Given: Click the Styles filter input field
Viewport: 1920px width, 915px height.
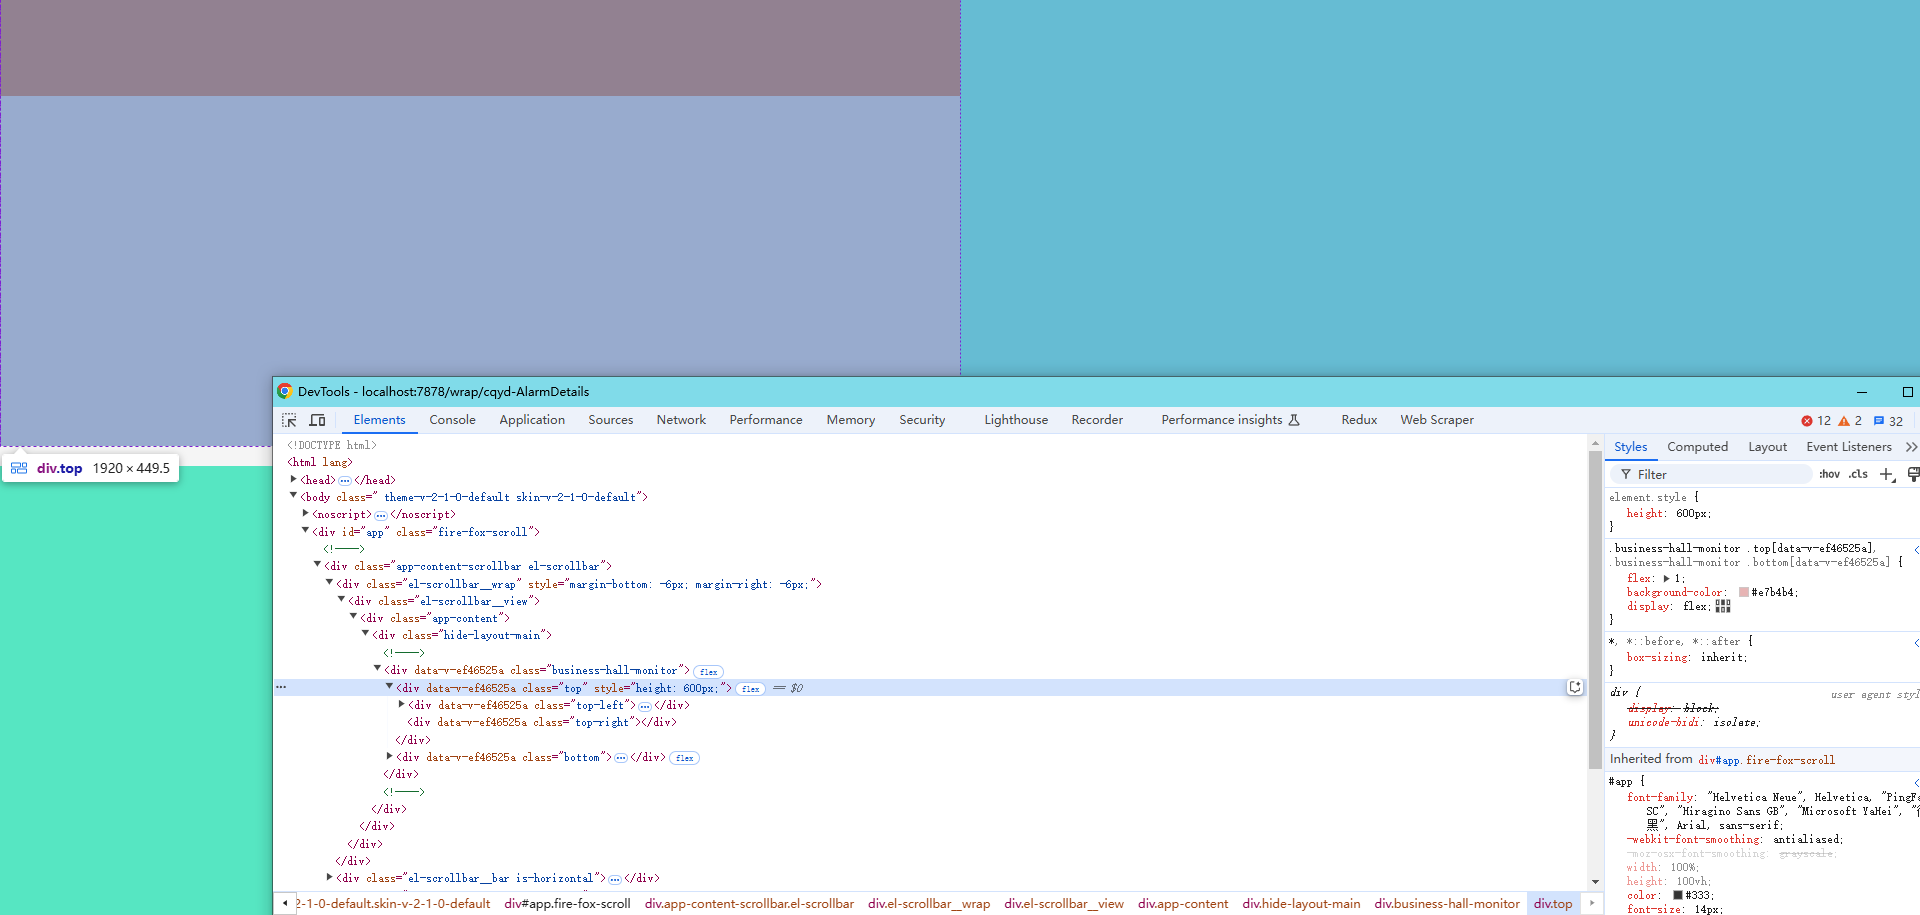Looking at the screenshot, I should [x=1712, y=475].
